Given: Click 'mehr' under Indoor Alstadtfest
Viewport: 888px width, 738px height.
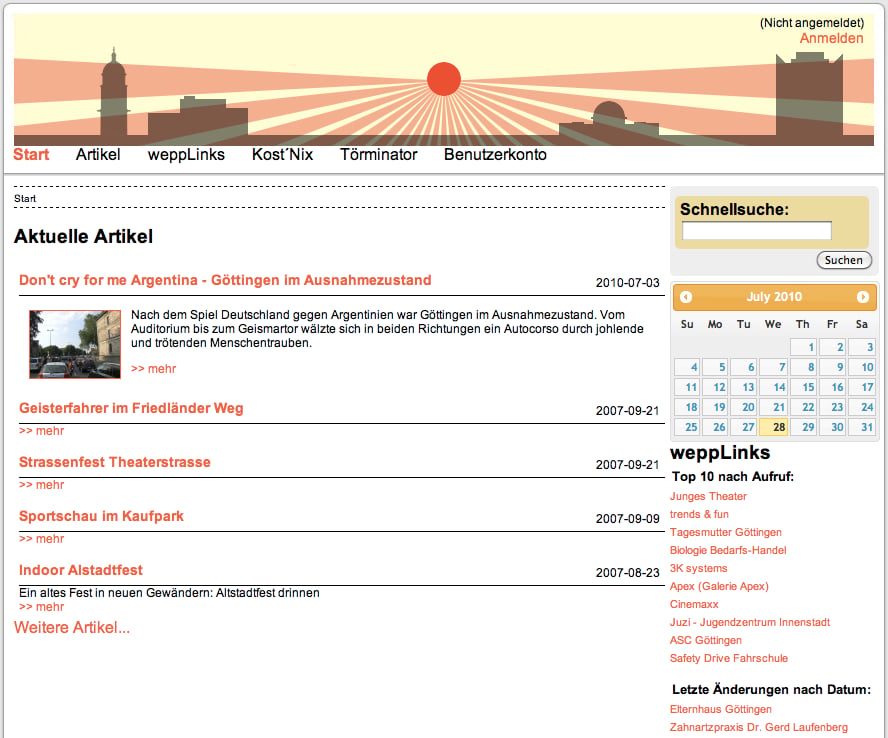Looking at the screenshot, I should pos(41,607).
